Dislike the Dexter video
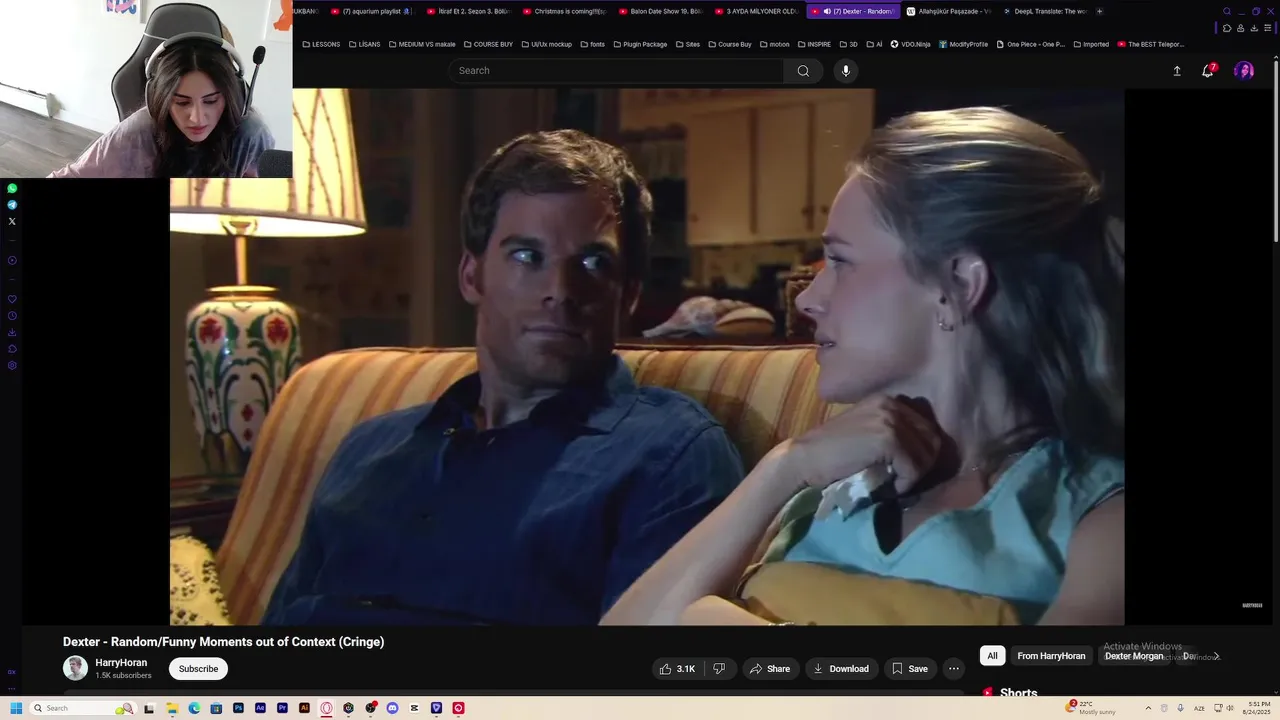This screenshot has width=1280, height=720. point(719,669)
